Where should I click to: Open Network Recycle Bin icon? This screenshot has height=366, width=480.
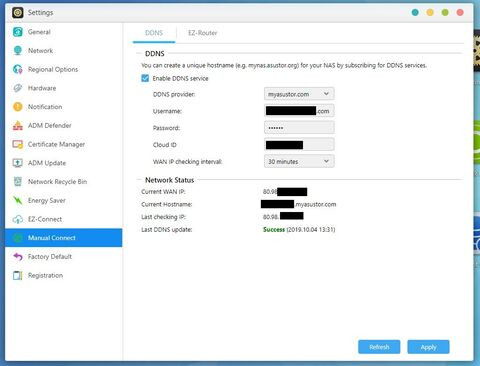tap(18, 182)
